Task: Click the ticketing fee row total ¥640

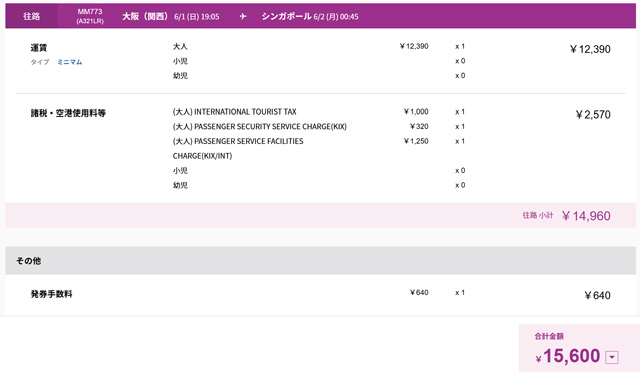Action: (x=597, y=295)
